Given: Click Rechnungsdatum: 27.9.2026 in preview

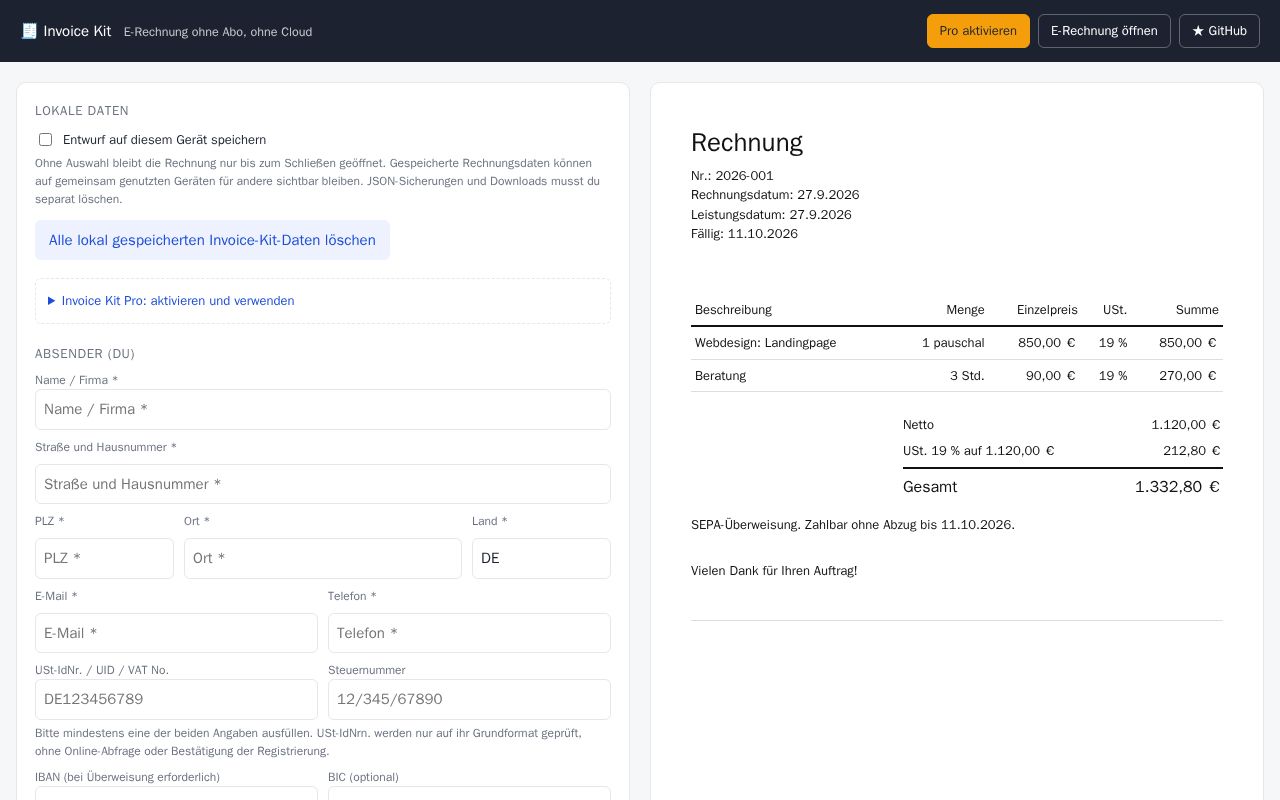Looking at the screenshot, I should tap(775, 195).
